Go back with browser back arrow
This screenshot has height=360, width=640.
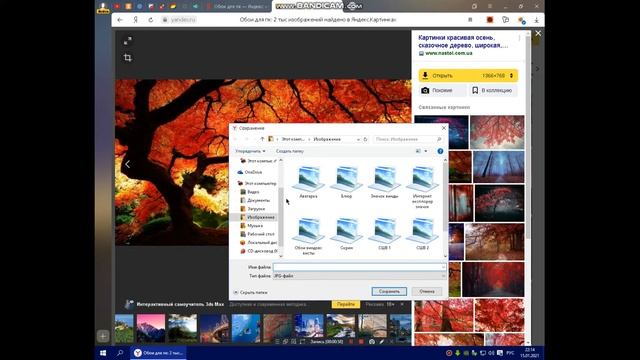(120, 20)
